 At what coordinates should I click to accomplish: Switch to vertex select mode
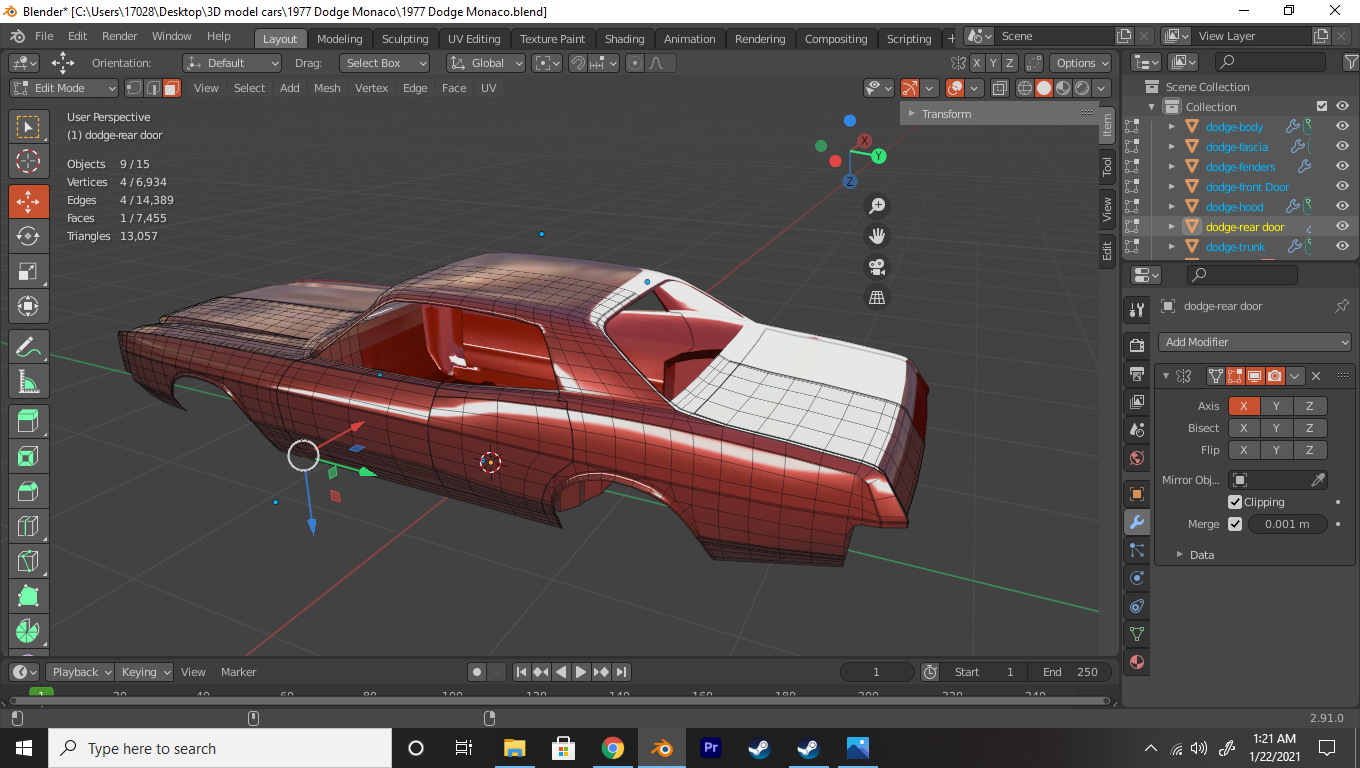coord(133,88)
